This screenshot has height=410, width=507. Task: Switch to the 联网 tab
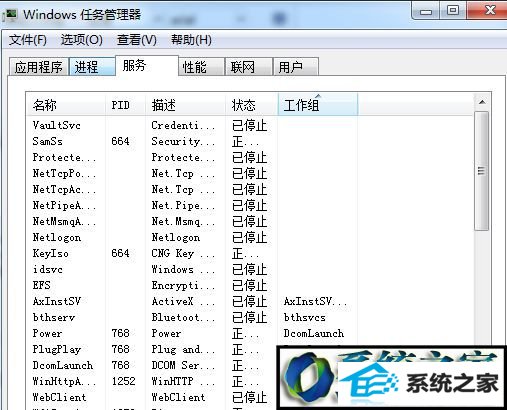249,67
